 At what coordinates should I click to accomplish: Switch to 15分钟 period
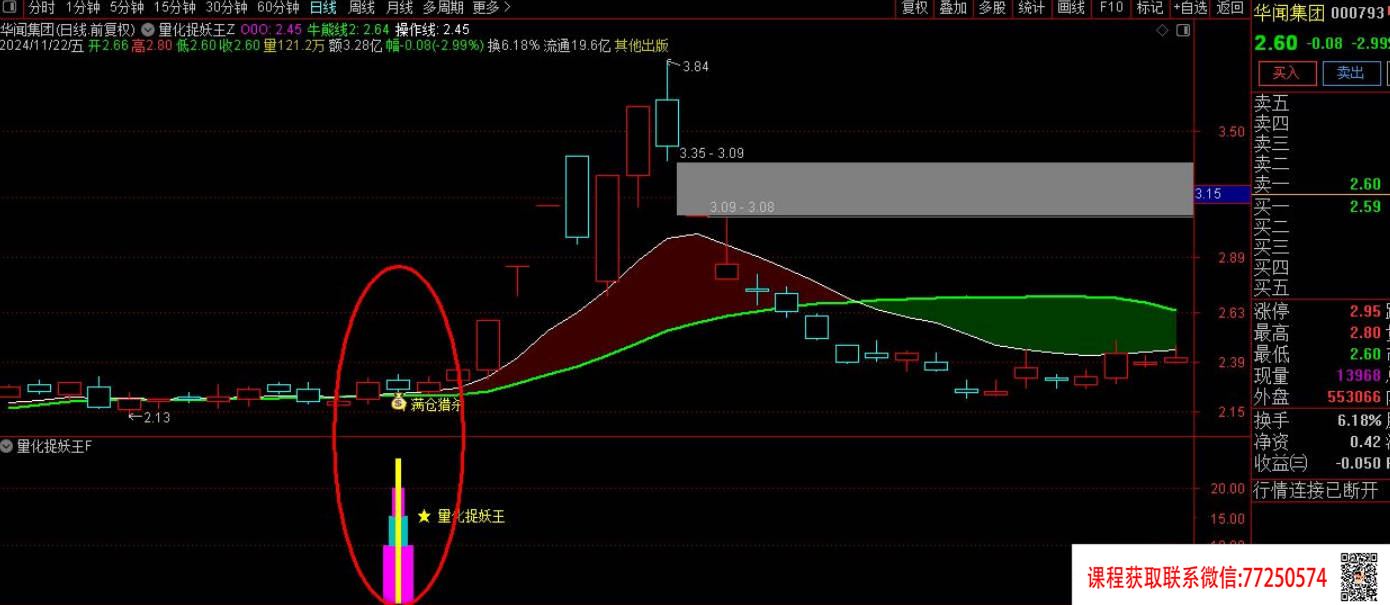[x=175, y=7]
